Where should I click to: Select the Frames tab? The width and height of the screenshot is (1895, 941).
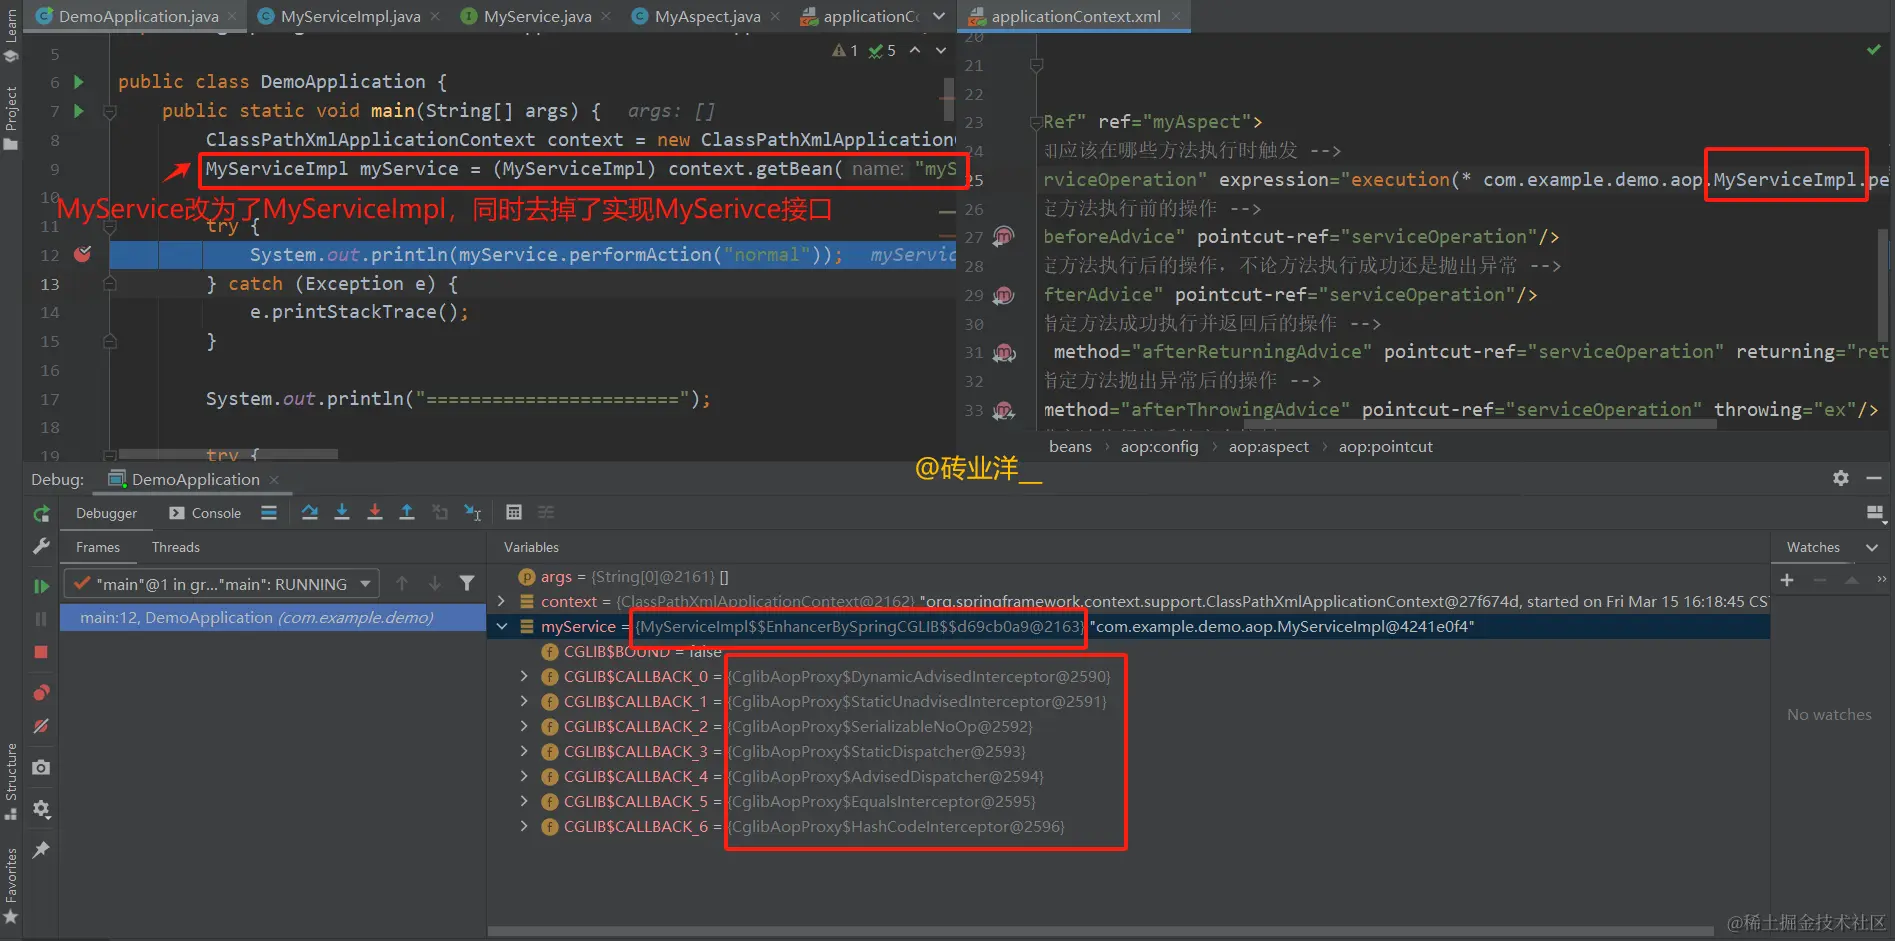coord(98,547)
